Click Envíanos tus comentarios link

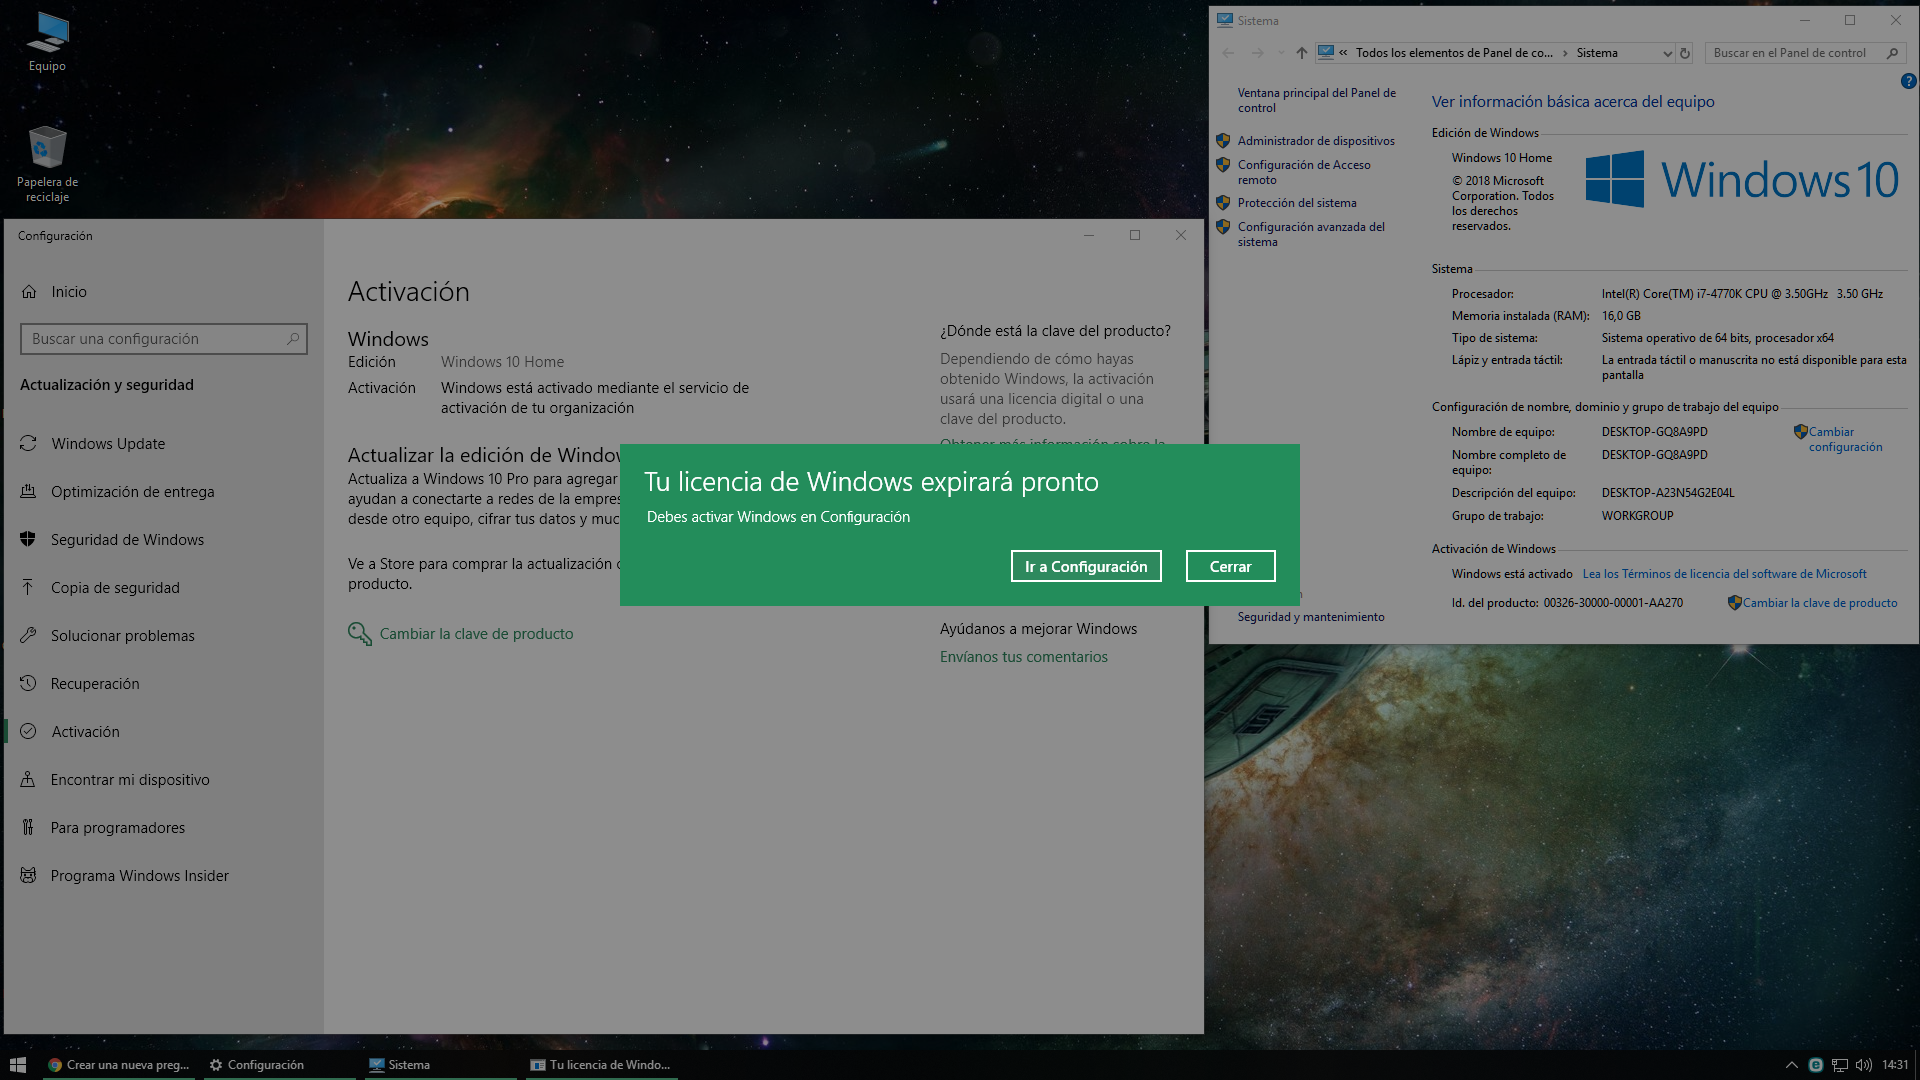(1024, 657)
